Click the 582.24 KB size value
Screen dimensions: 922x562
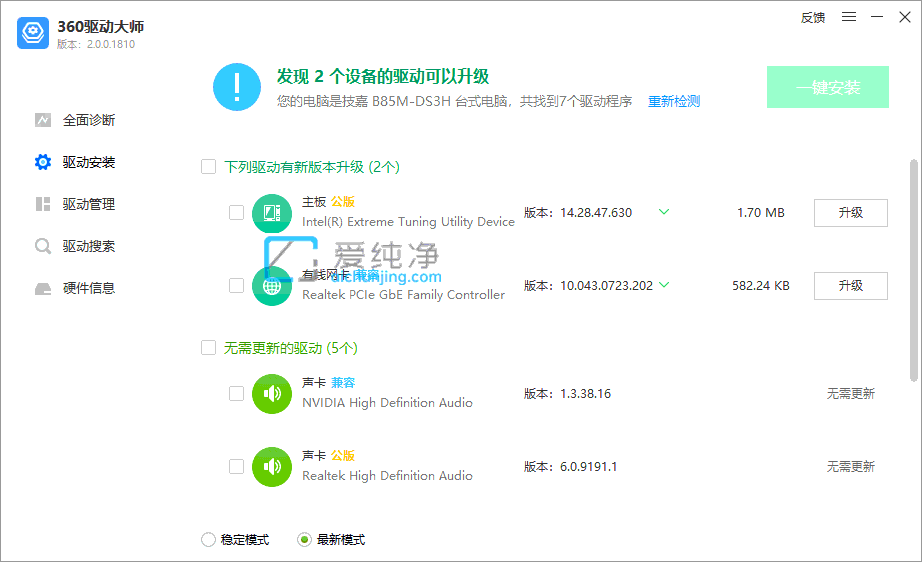tap(761, 286)
